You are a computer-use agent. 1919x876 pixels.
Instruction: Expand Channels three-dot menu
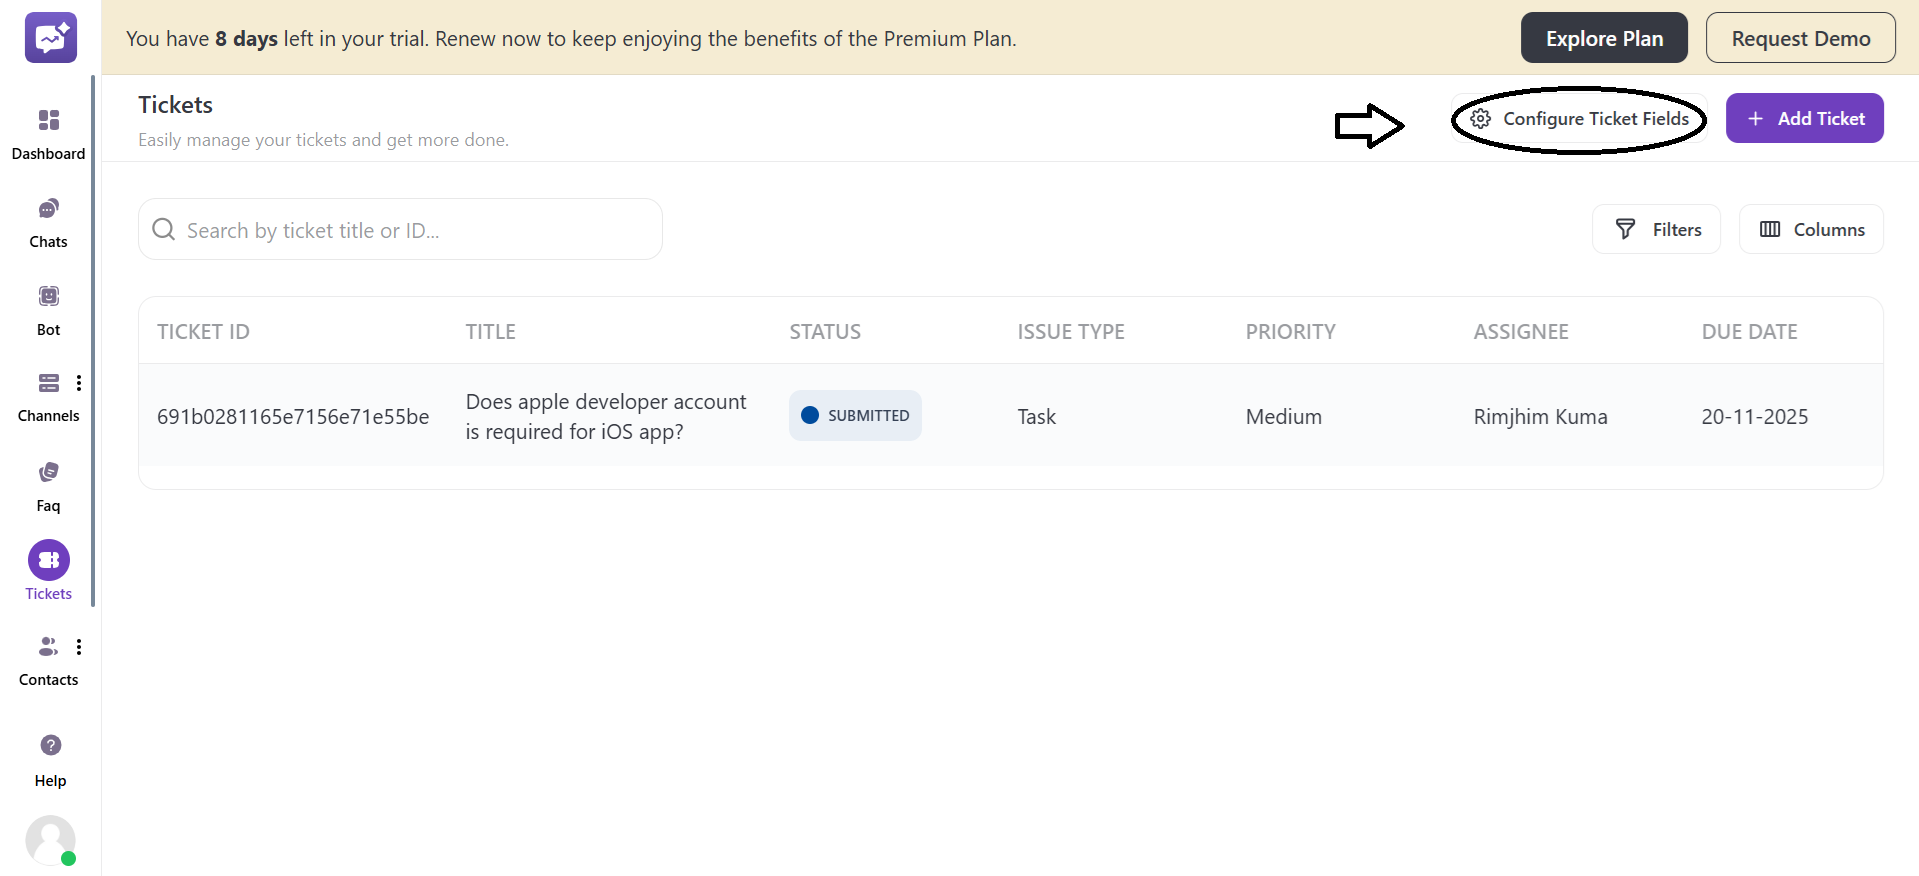pos(79,383)
